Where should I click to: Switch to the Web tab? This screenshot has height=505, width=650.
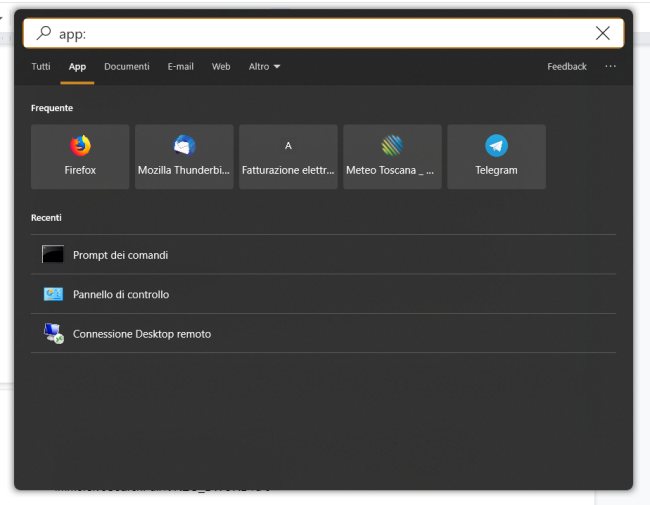[221, 67]
